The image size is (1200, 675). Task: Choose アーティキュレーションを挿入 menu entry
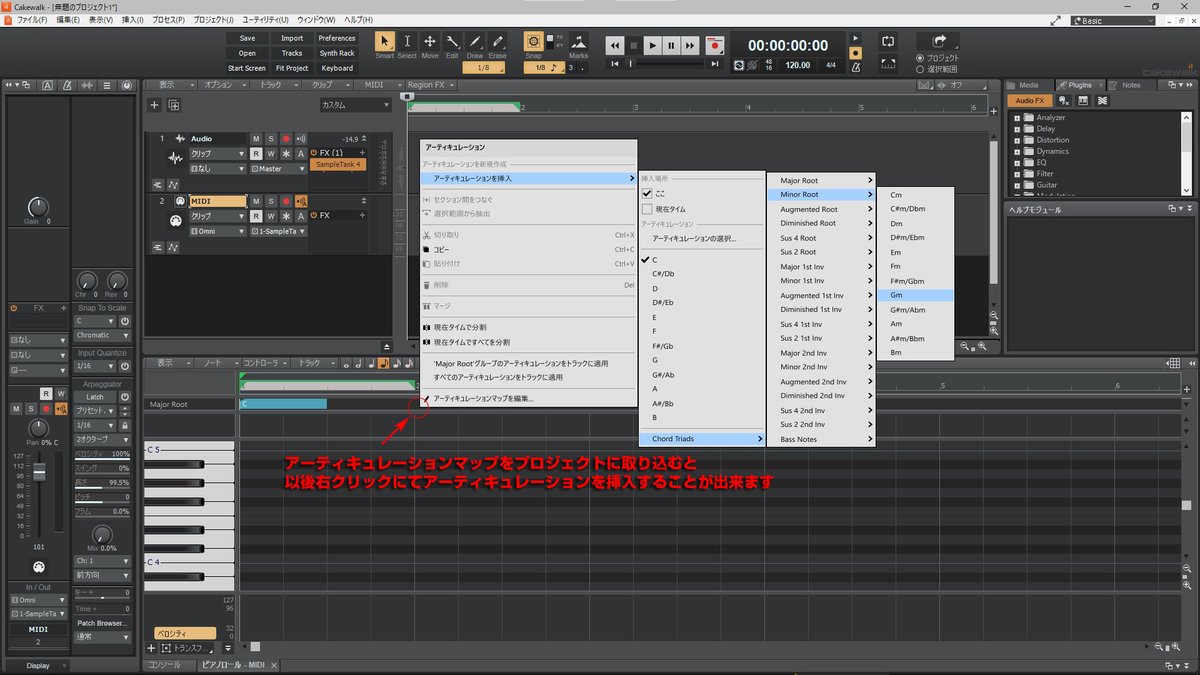pyautogui.click(x=529, y=178)
